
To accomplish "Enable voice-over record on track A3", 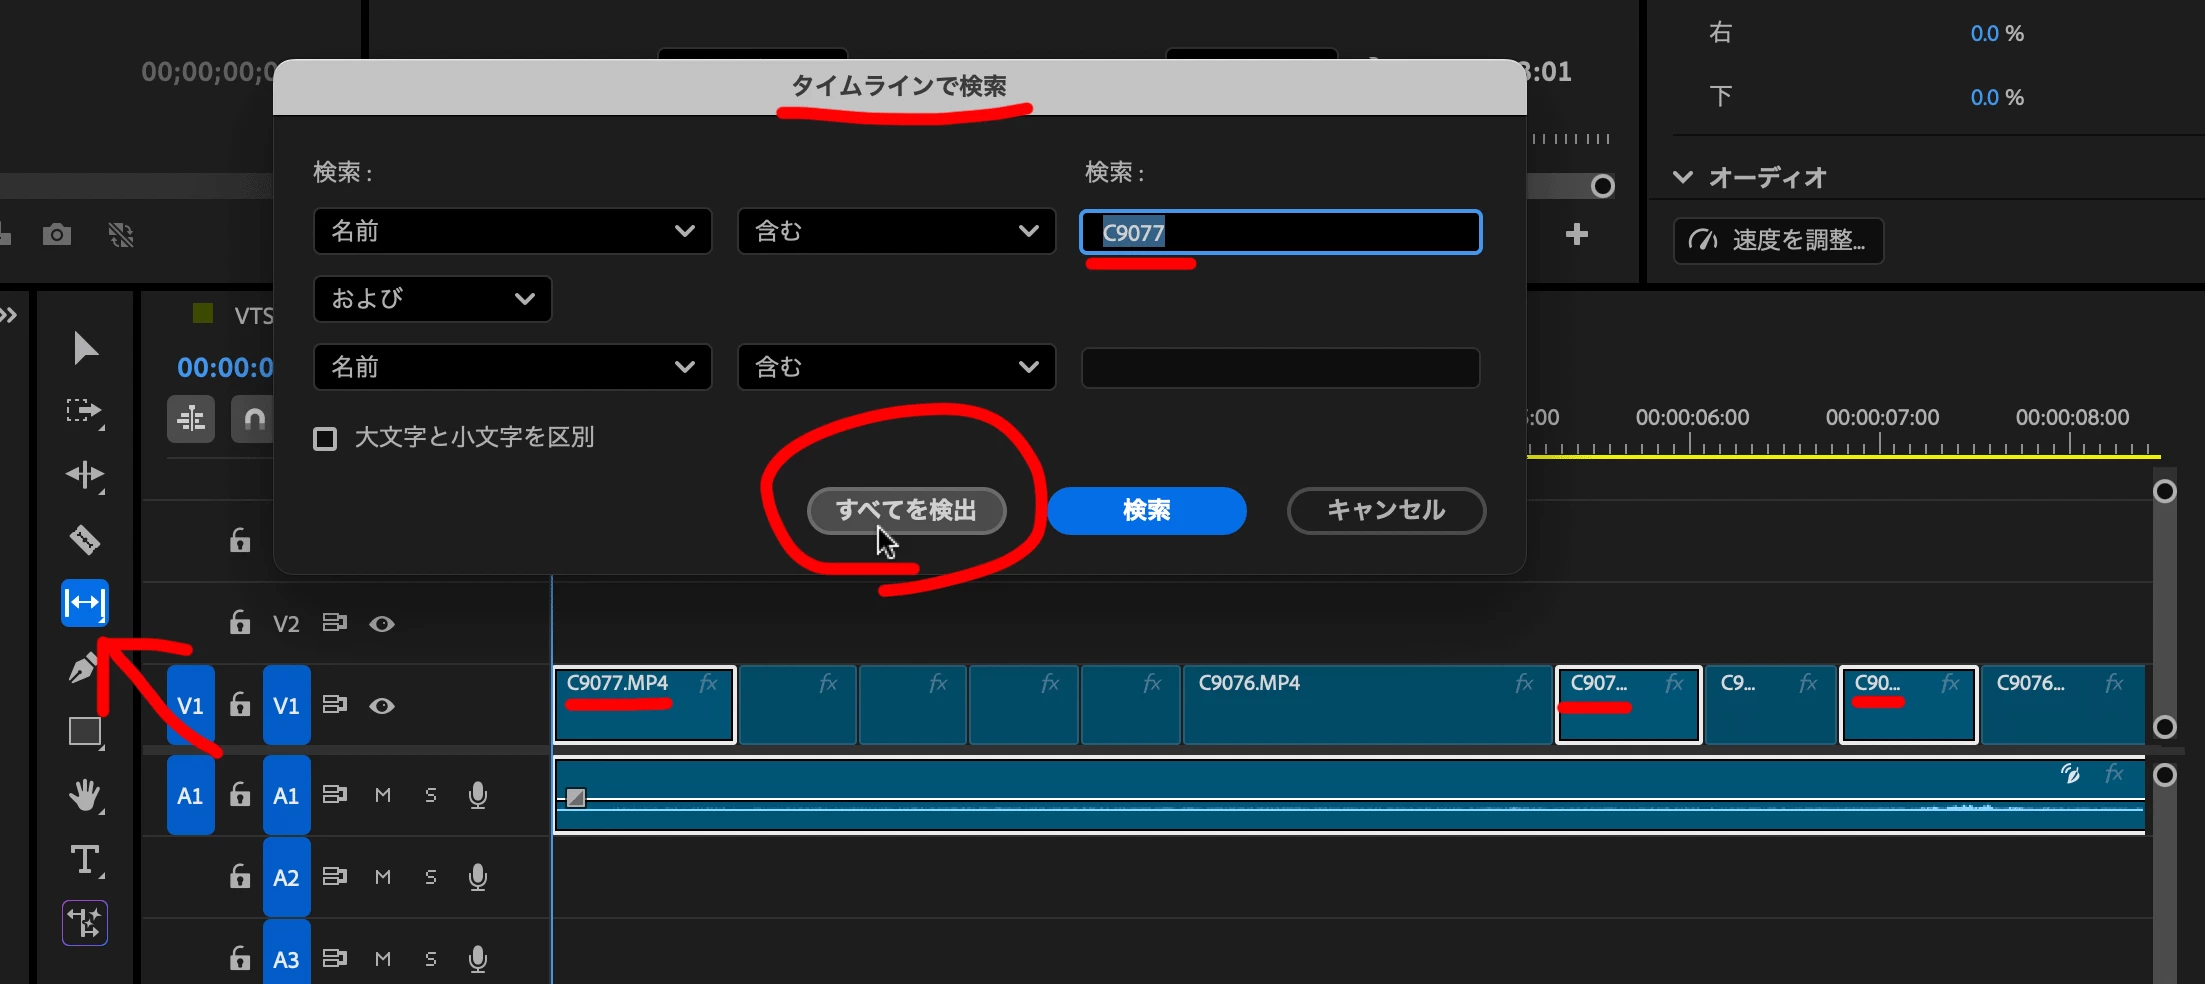I will pyautogui.click(x=478, y=959).
